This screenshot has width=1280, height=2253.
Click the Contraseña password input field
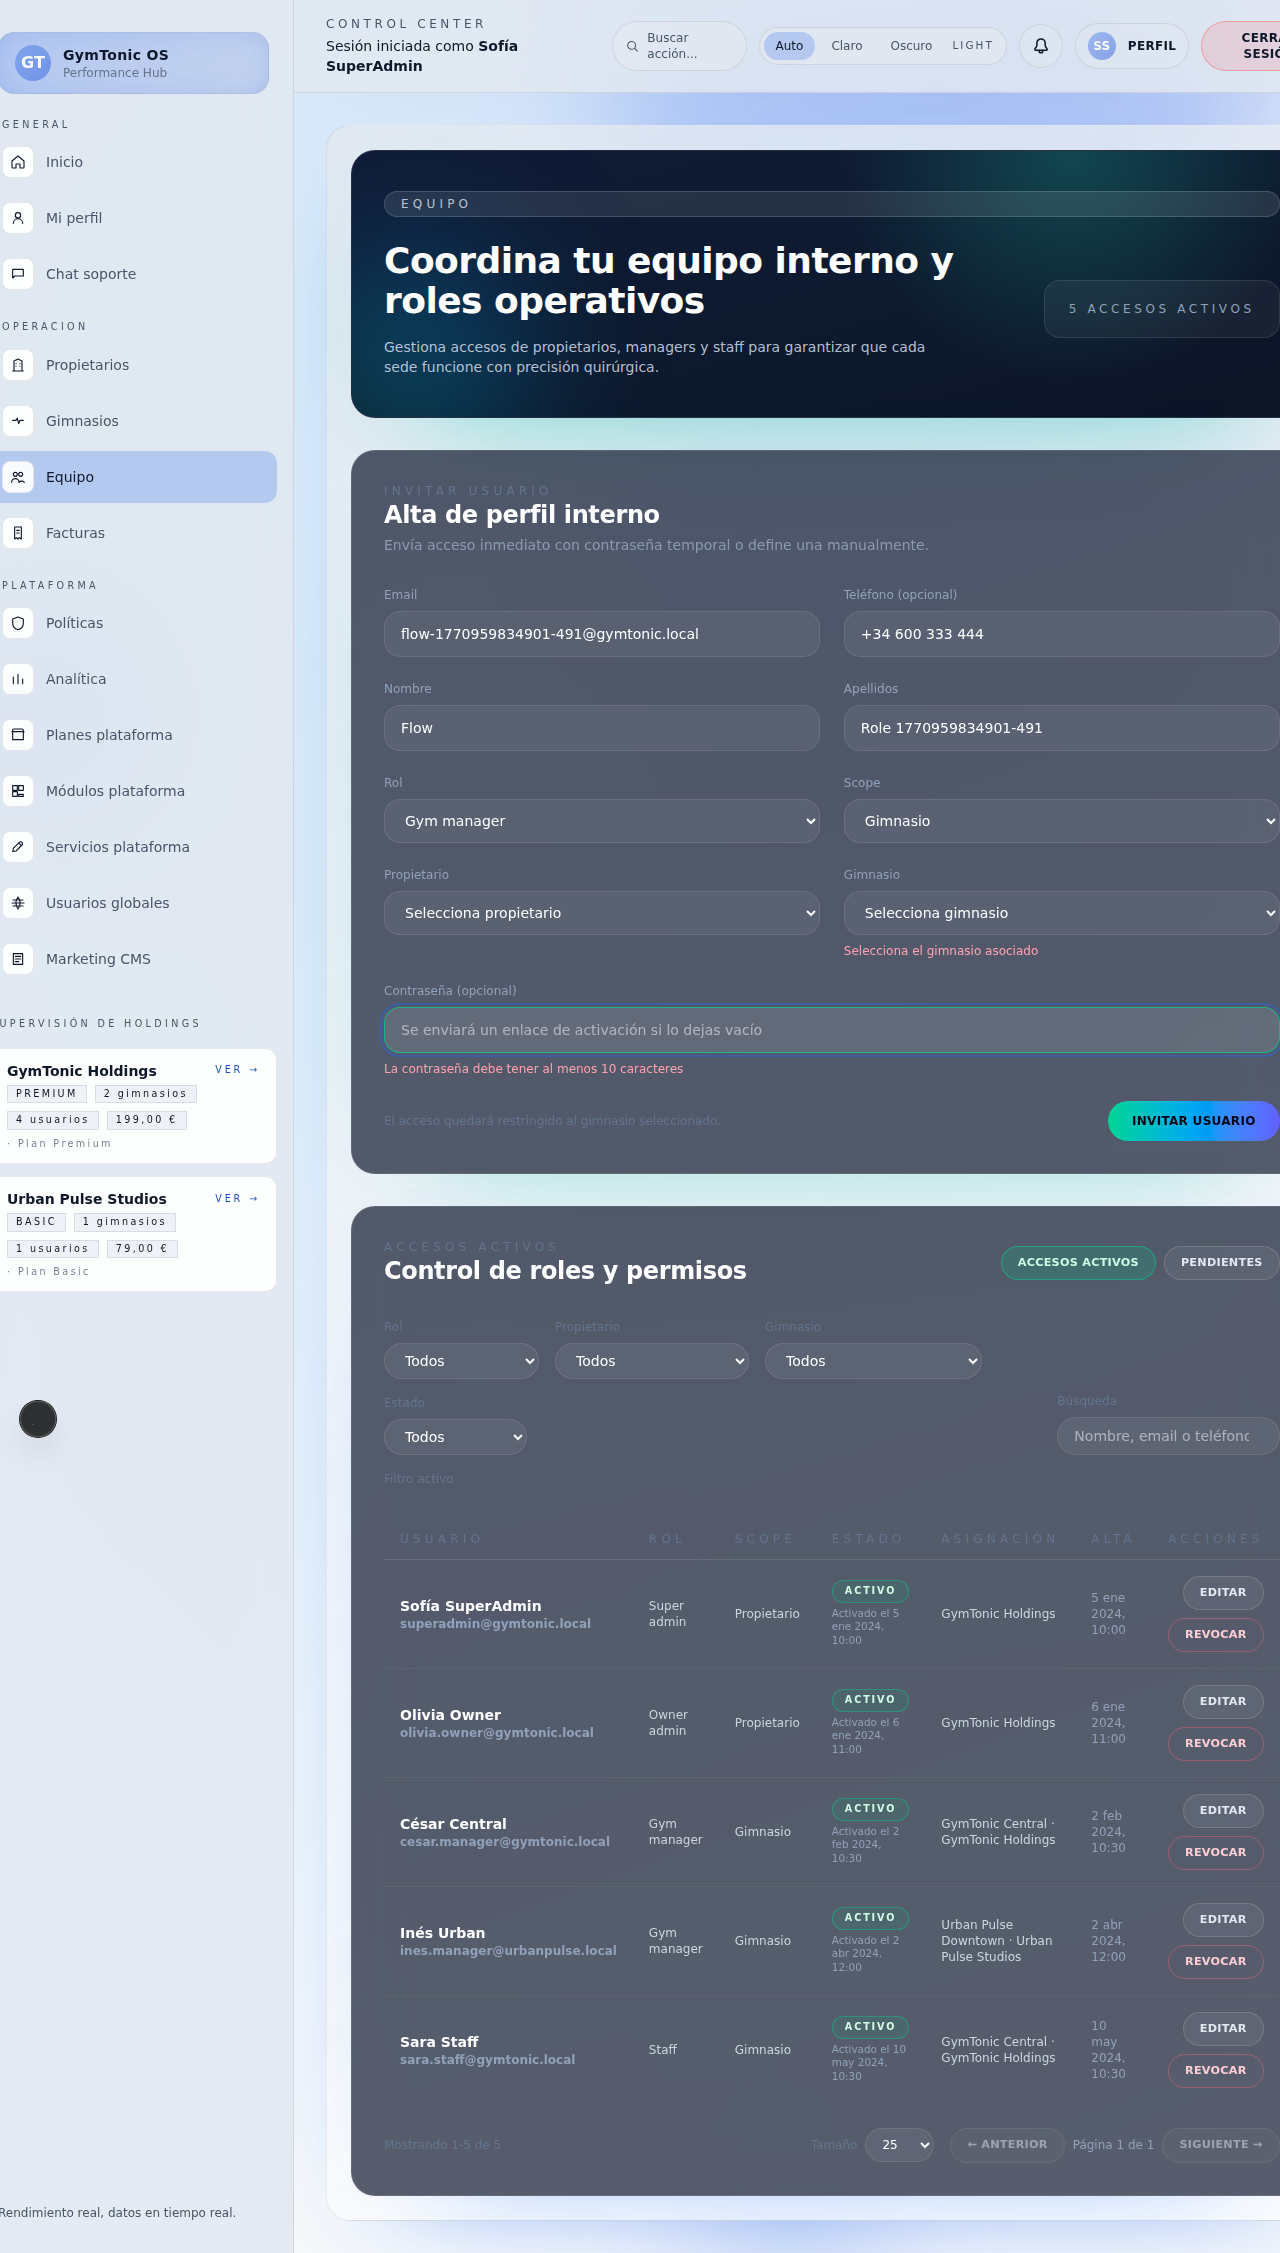[x=830, y=1030]
